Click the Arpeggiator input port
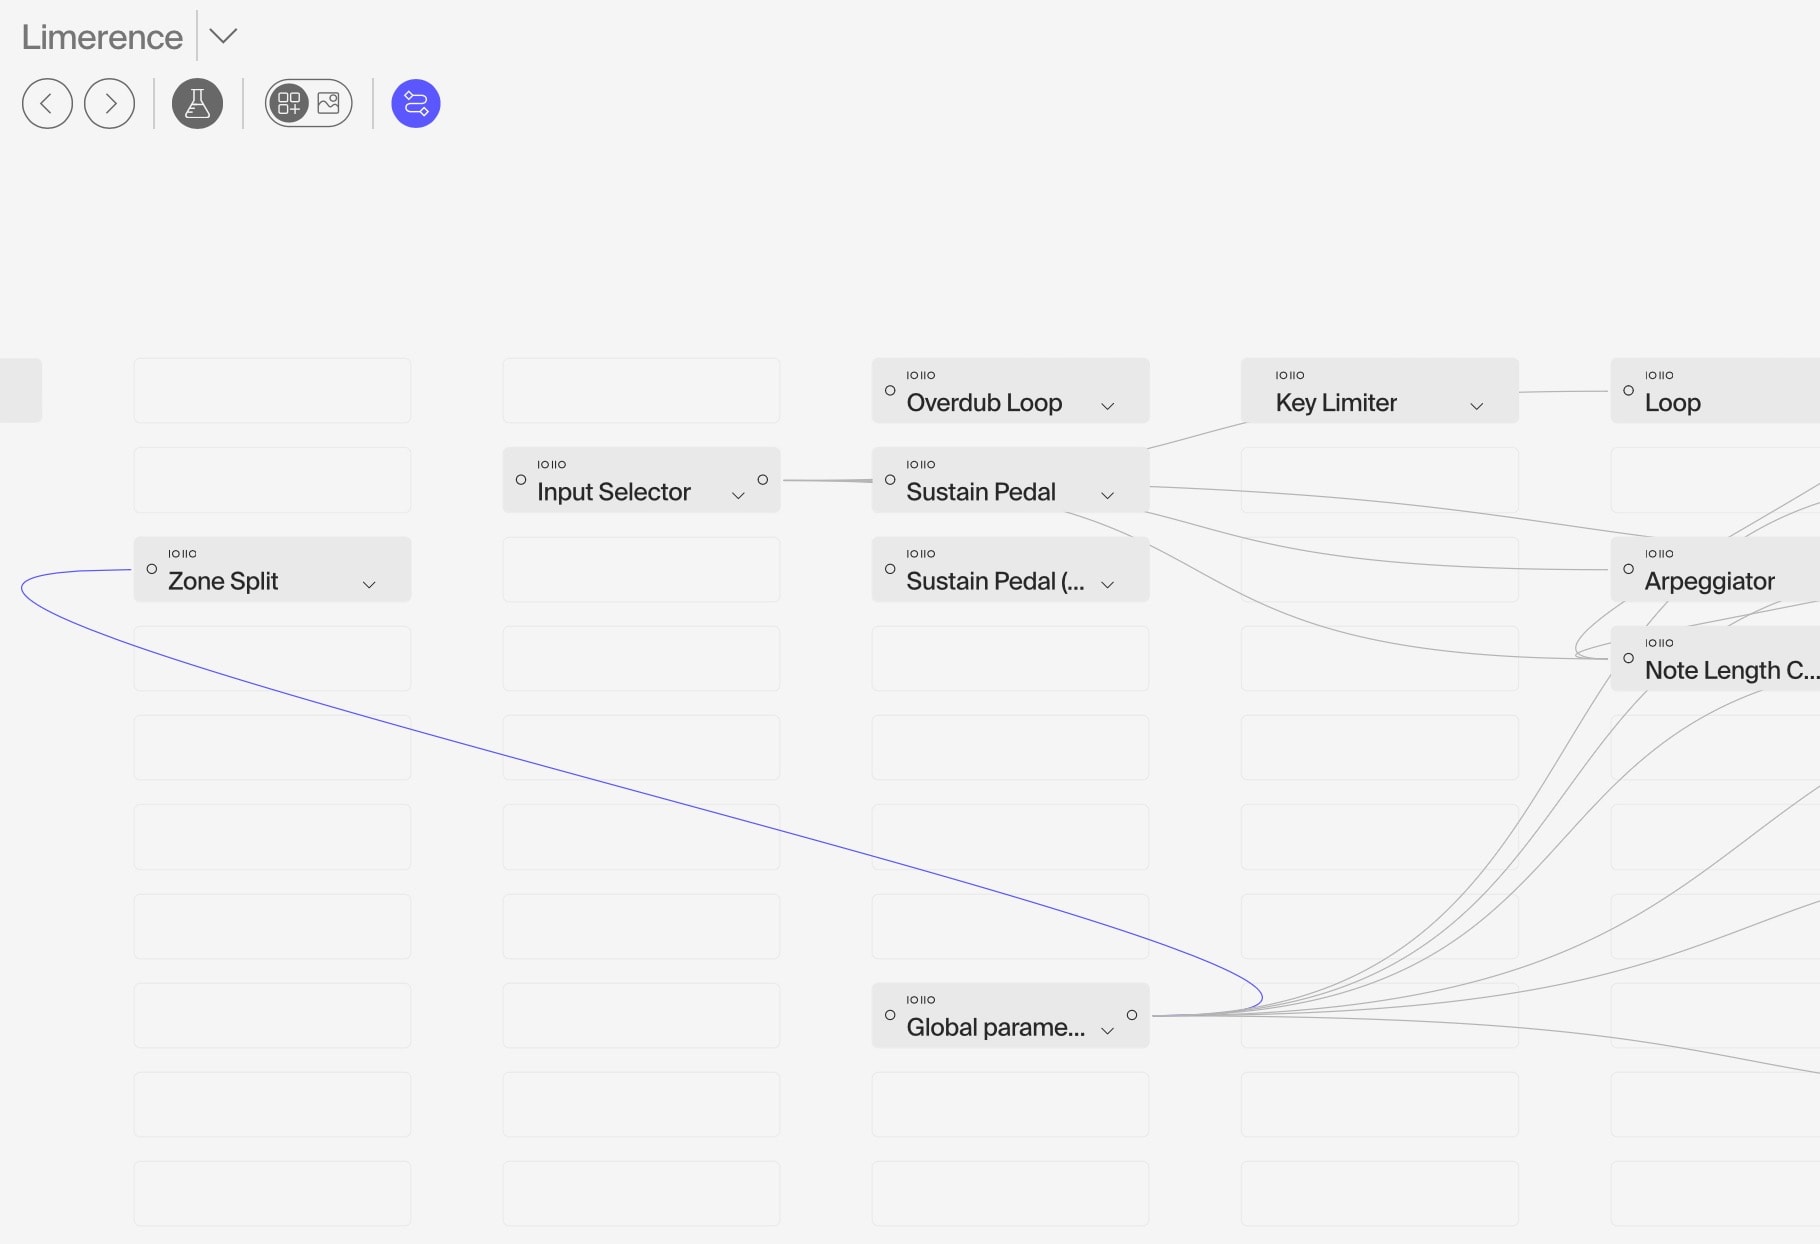Image resolution: width=1820 pixels, height=1244 pixels. tap(1629, 569)
